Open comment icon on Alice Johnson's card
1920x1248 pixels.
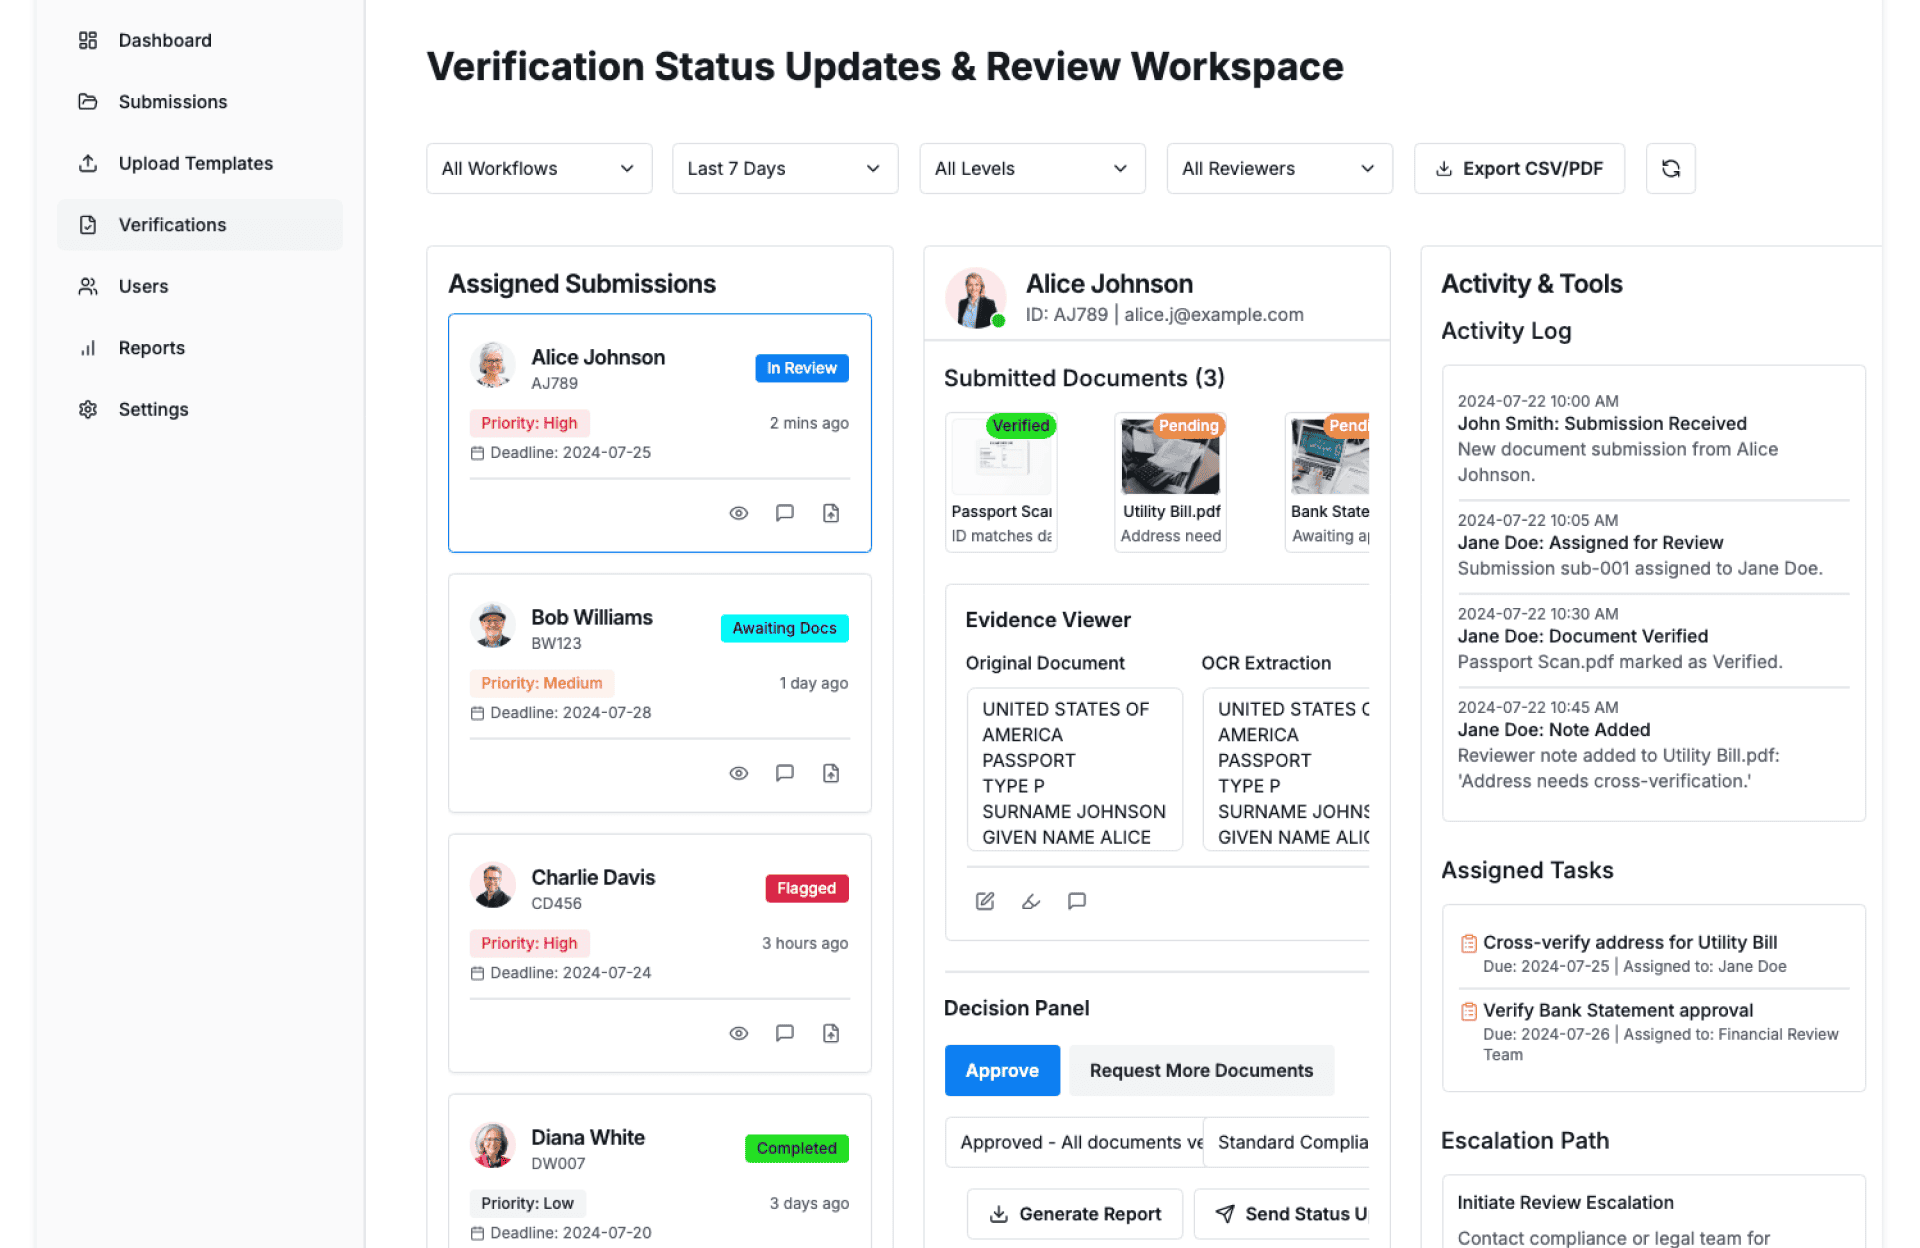(784, 513)
